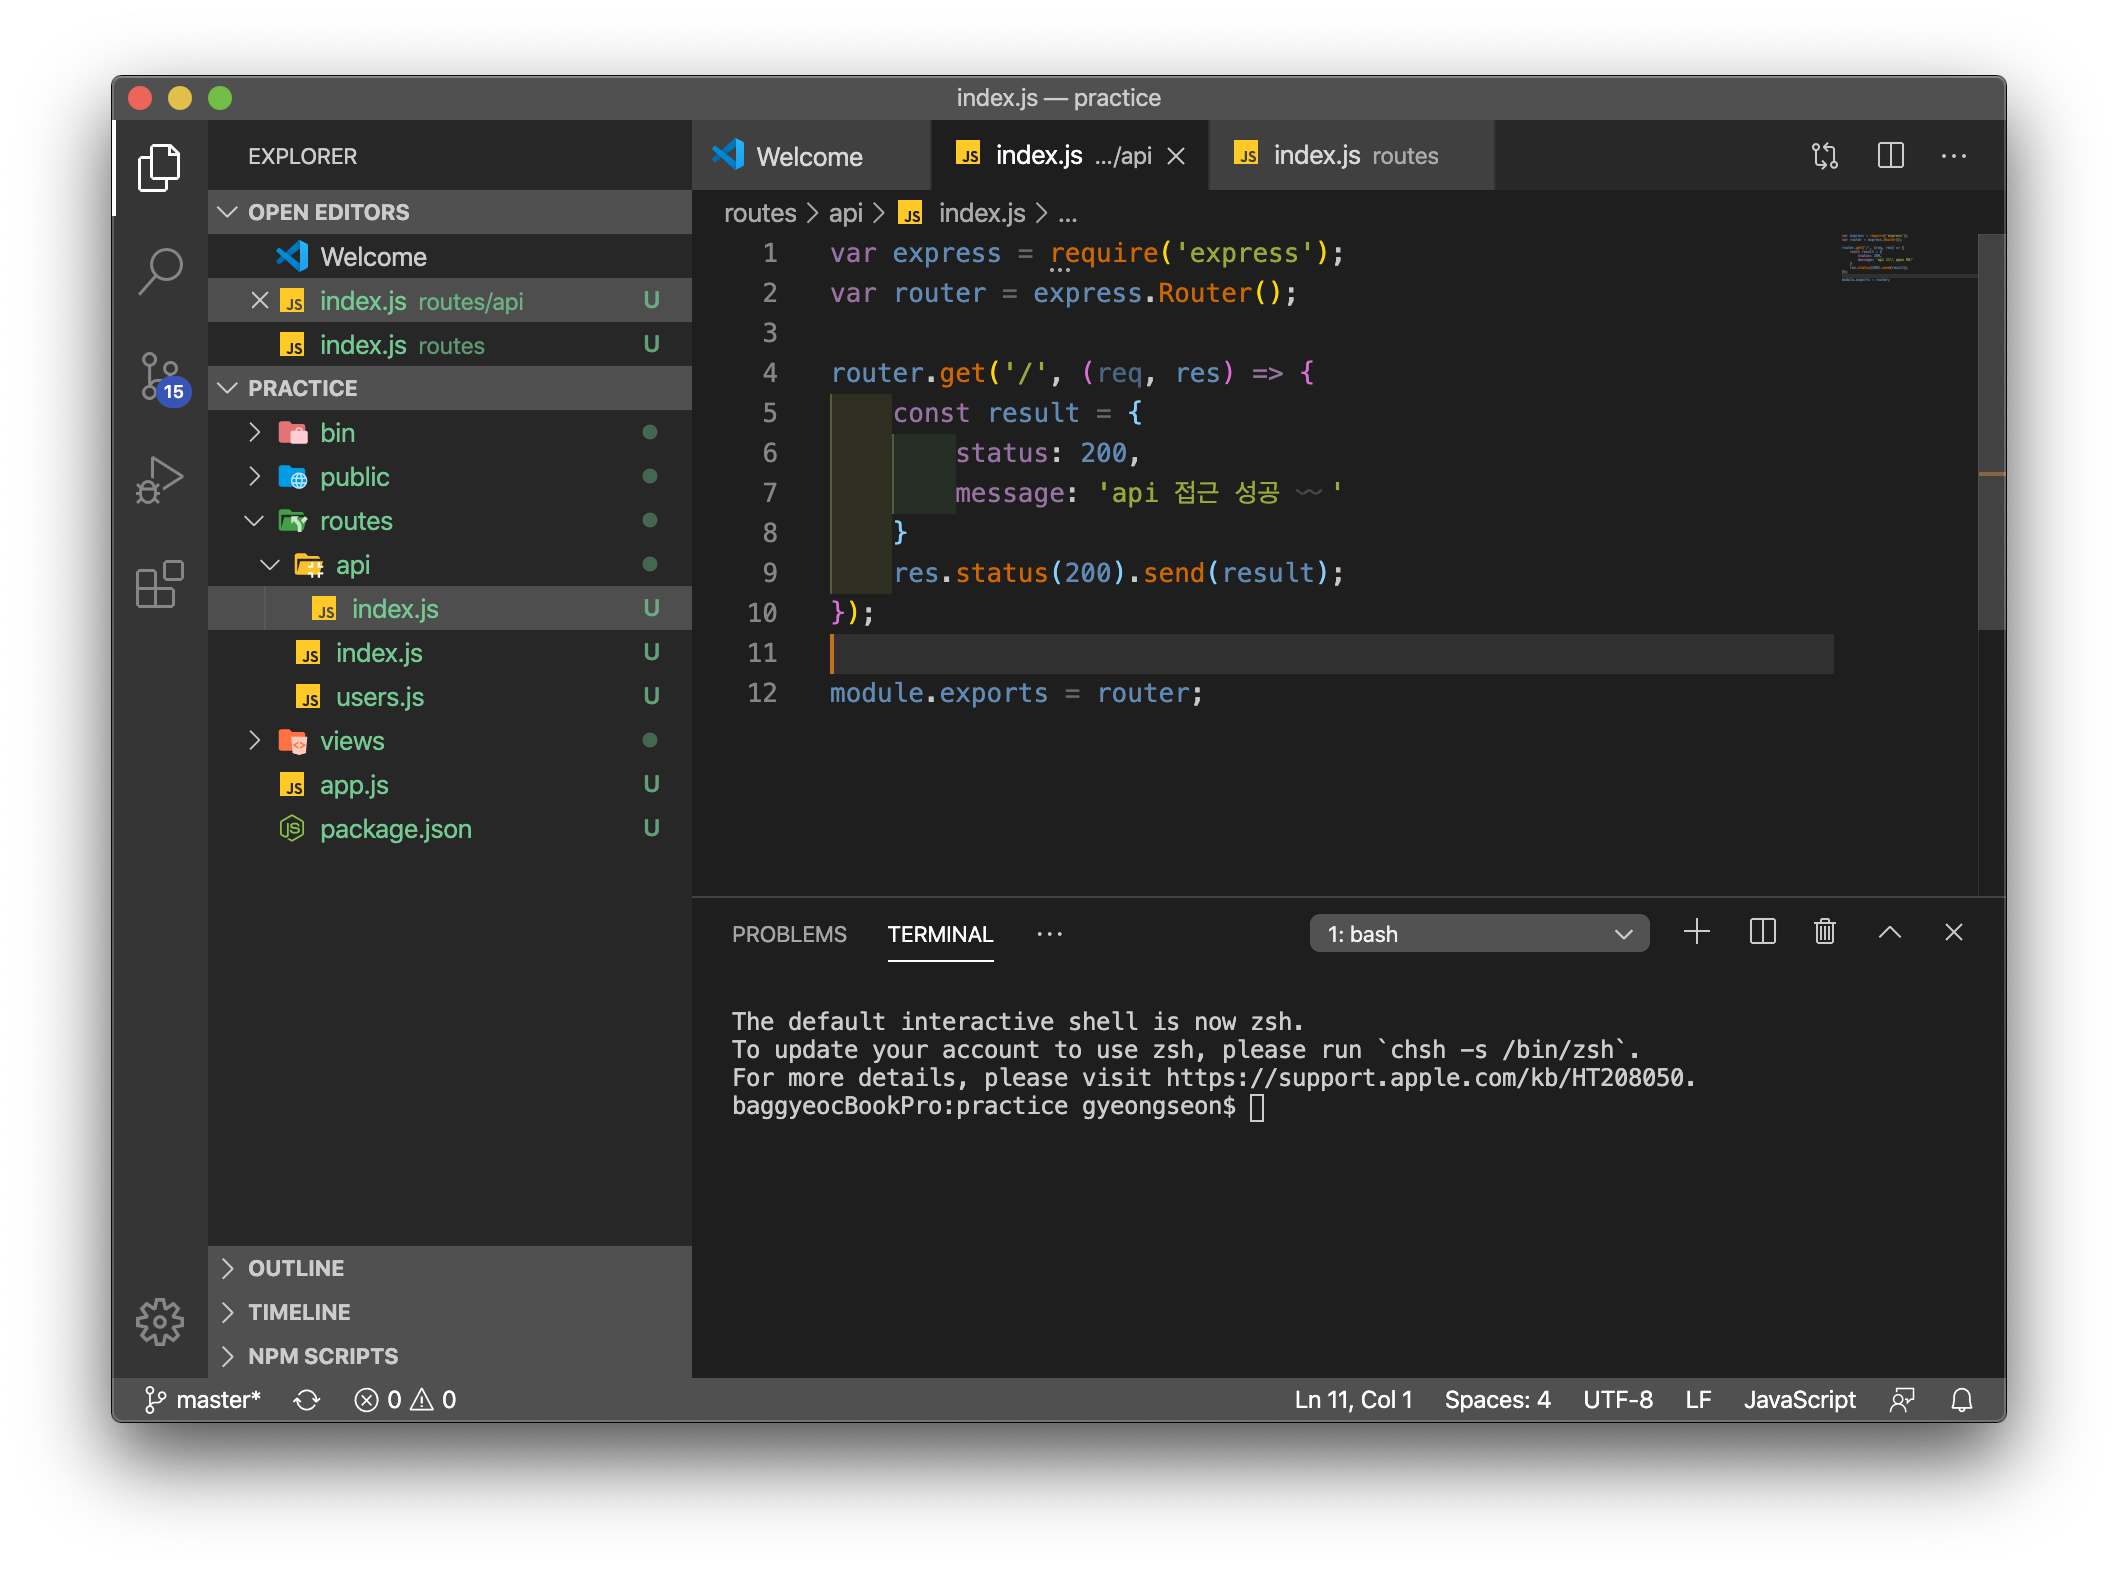Open Source Control view with 15 changes
Screen dimensions: 2118x1570
(x=162, y=376)
